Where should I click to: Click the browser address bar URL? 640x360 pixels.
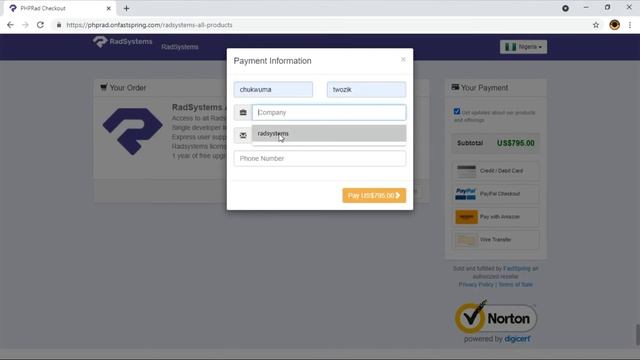click(x=149, y=25)
